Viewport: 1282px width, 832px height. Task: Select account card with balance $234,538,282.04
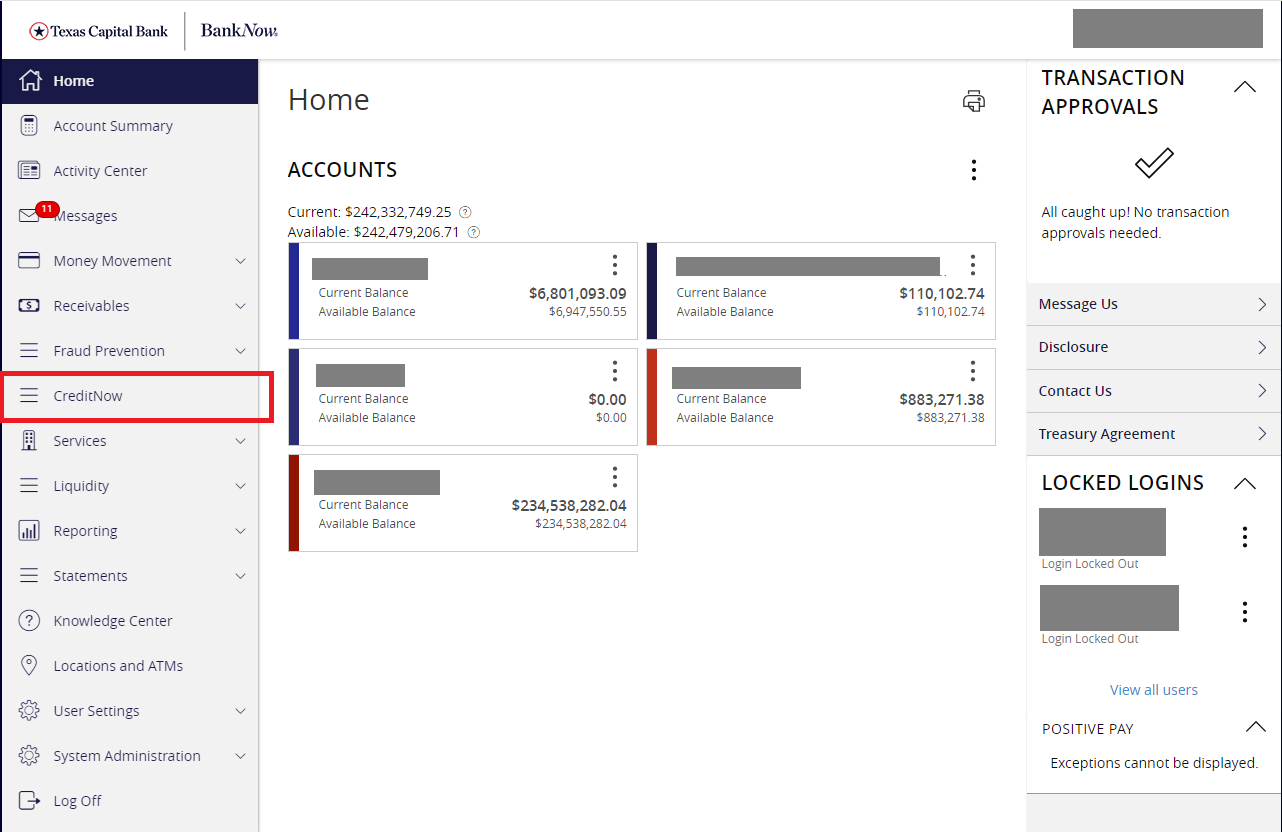(x=463, y=503)
